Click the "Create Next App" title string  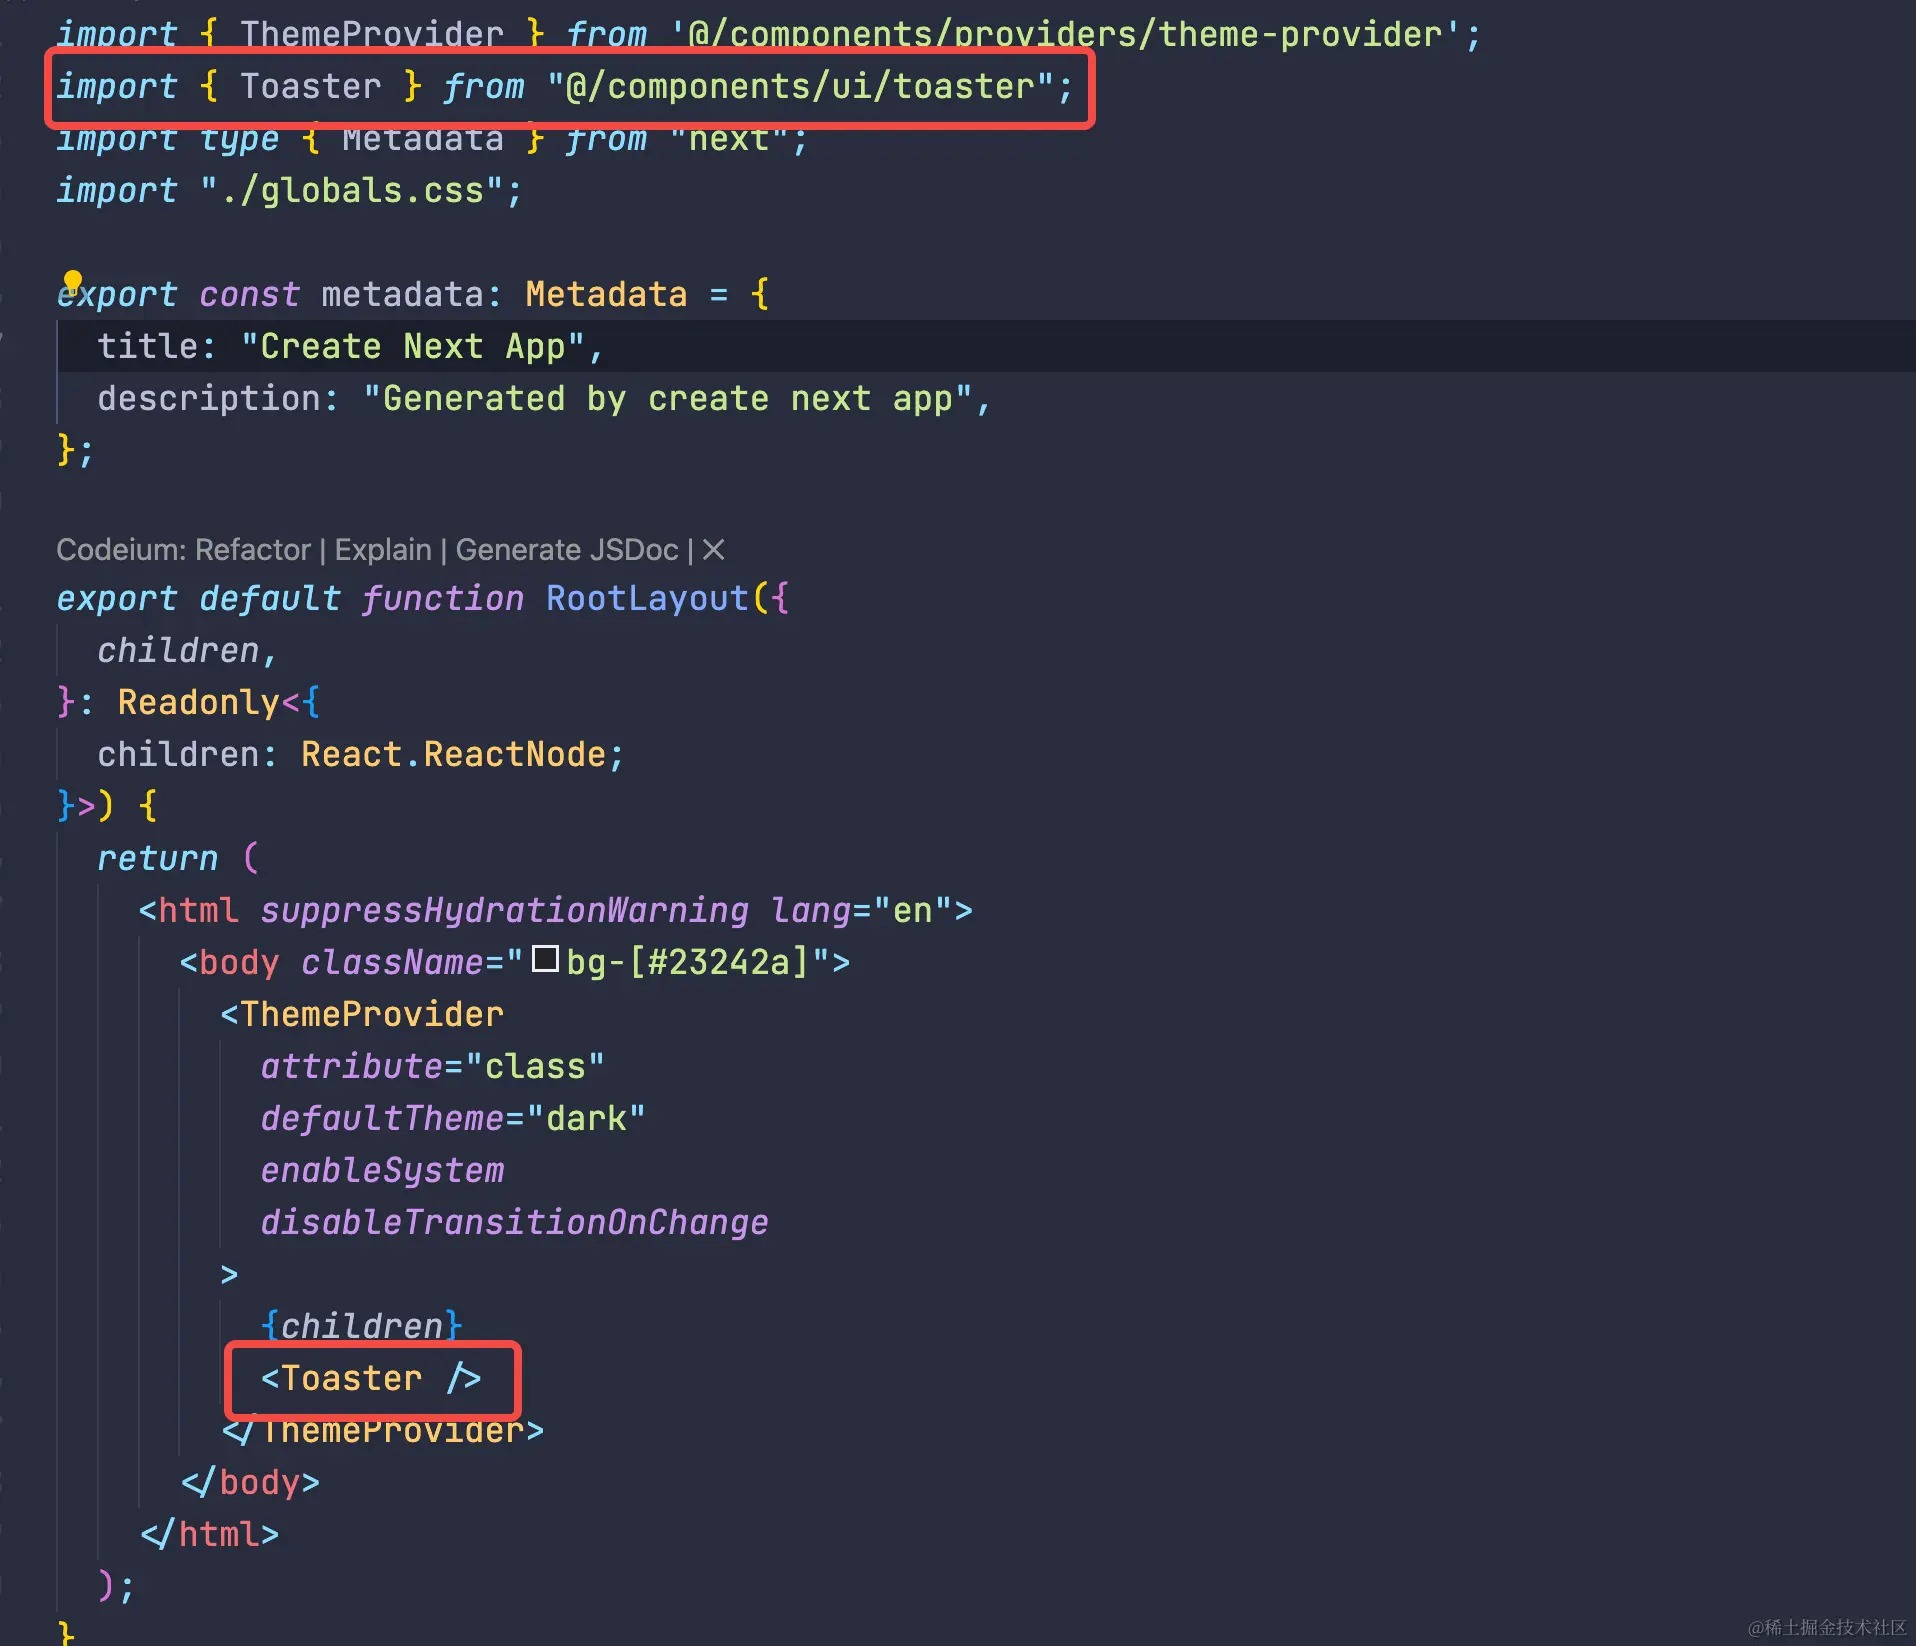413,346
